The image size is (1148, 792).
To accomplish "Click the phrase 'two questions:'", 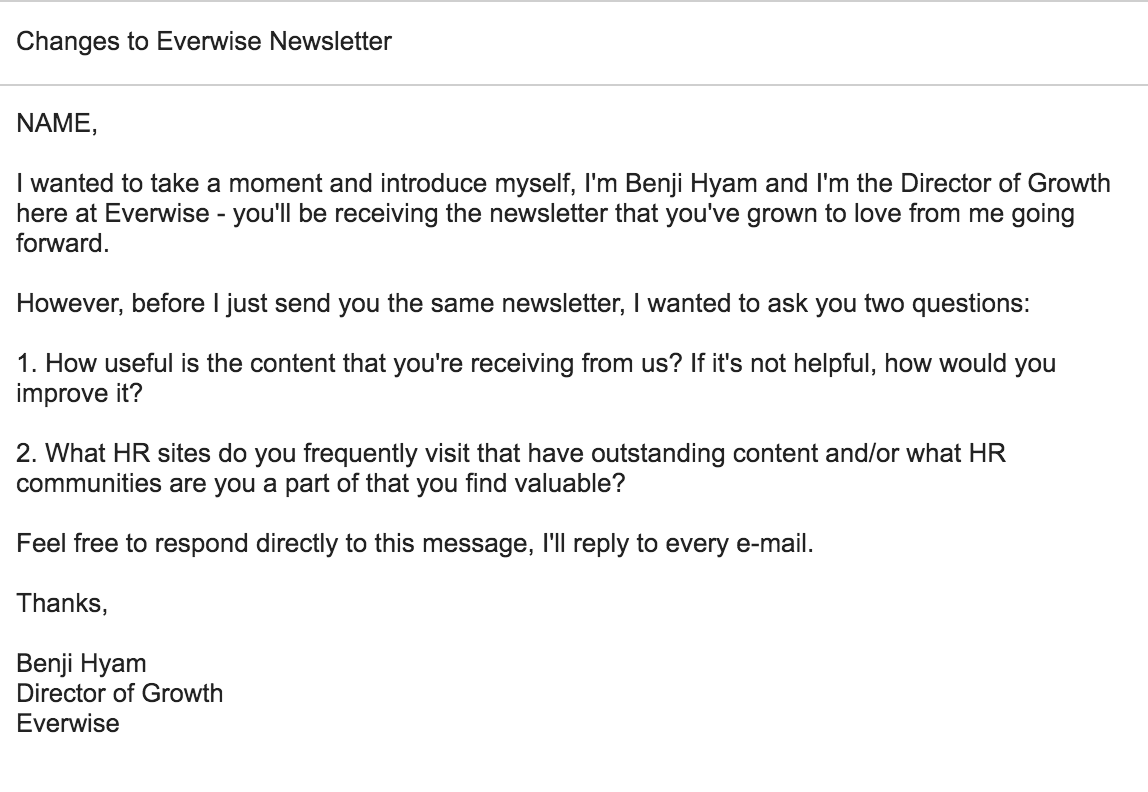I will [947, 303].
